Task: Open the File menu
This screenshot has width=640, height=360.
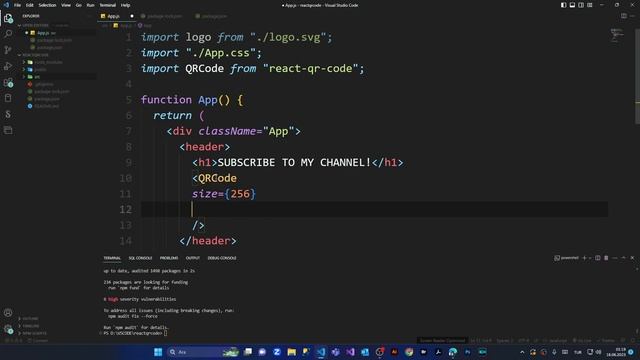Action: [17, 5]
